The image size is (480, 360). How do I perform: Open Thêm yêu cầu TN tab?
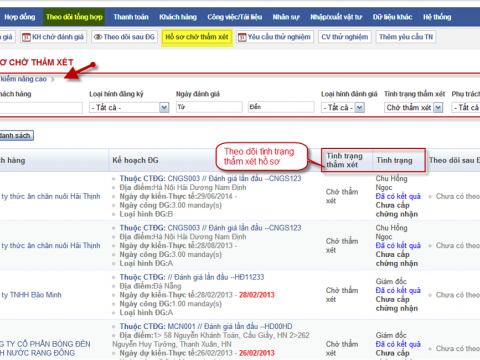point(406,37)
